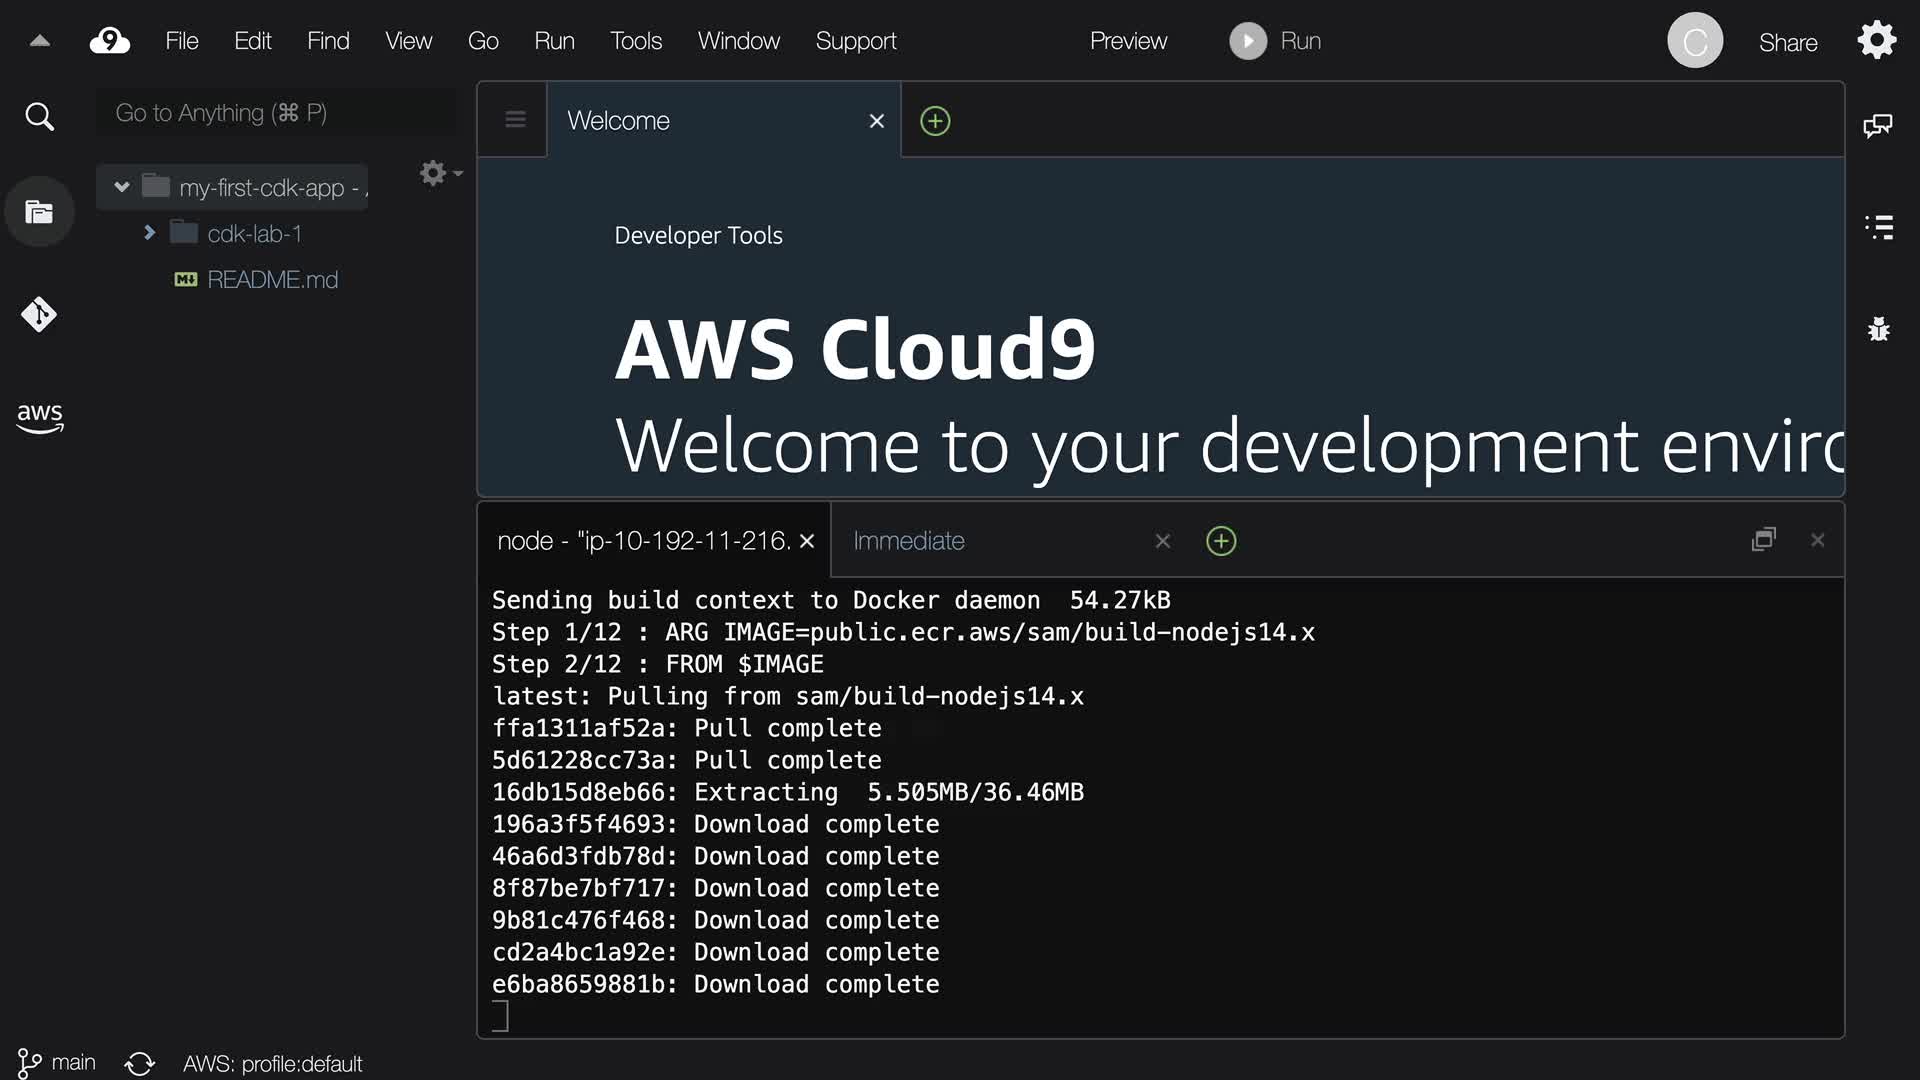1920x1080 pixels.
Task: Open the Environment file tree icon
Action: 39,212
